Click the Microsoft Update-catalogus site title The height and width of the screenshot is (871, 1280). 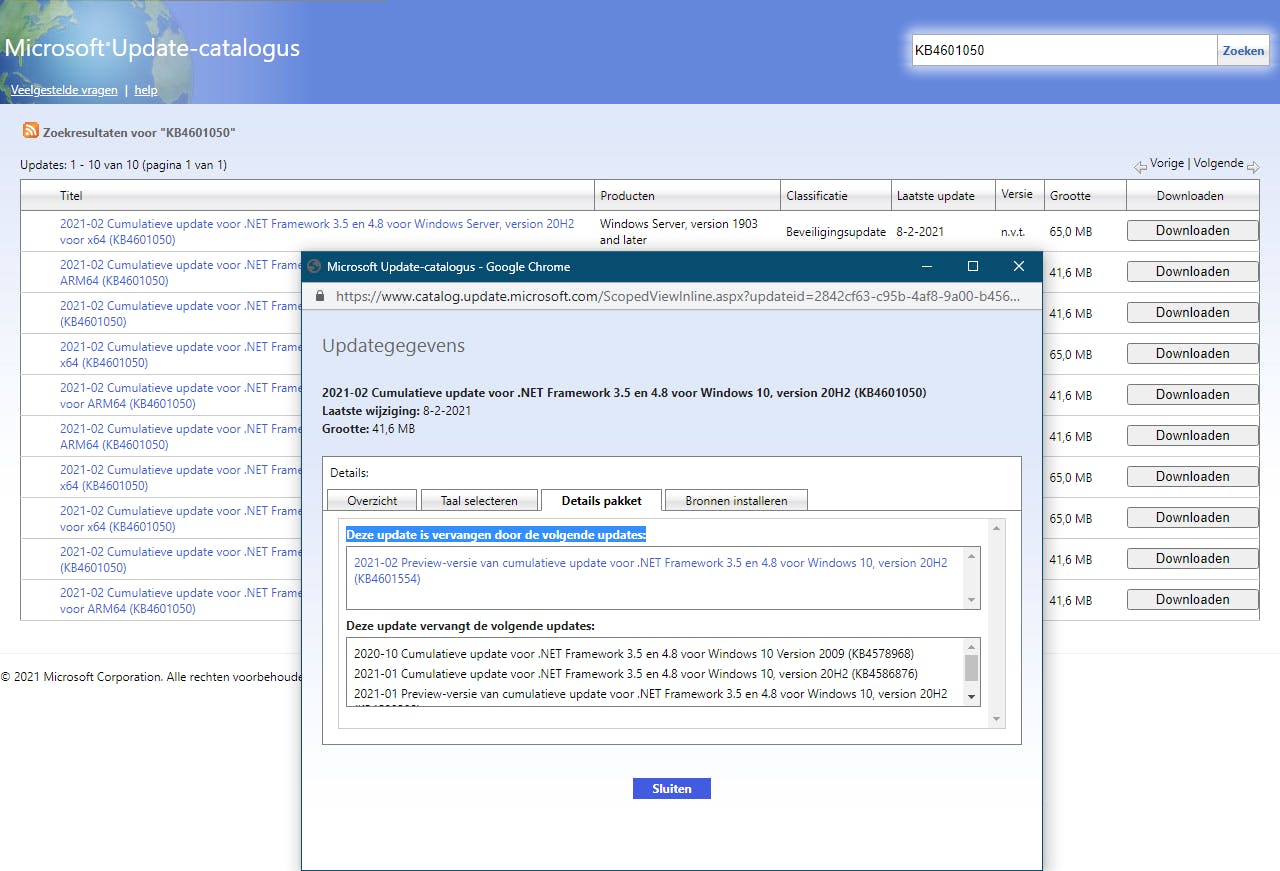[152, 48]
